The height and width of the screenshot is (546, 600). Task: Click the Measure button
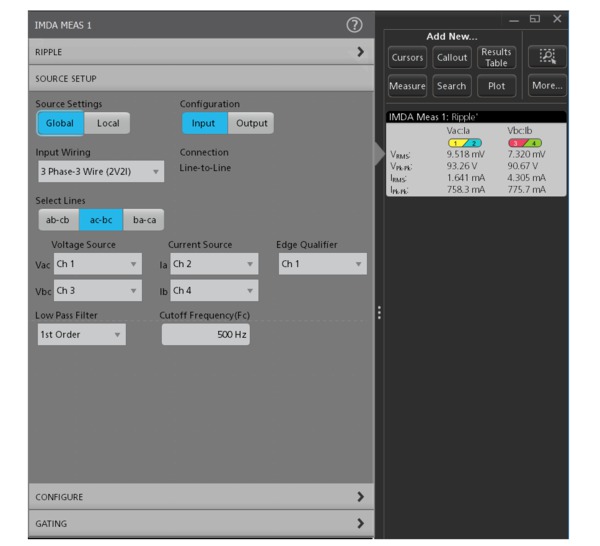pyautogui.click(x=407, y=86)
